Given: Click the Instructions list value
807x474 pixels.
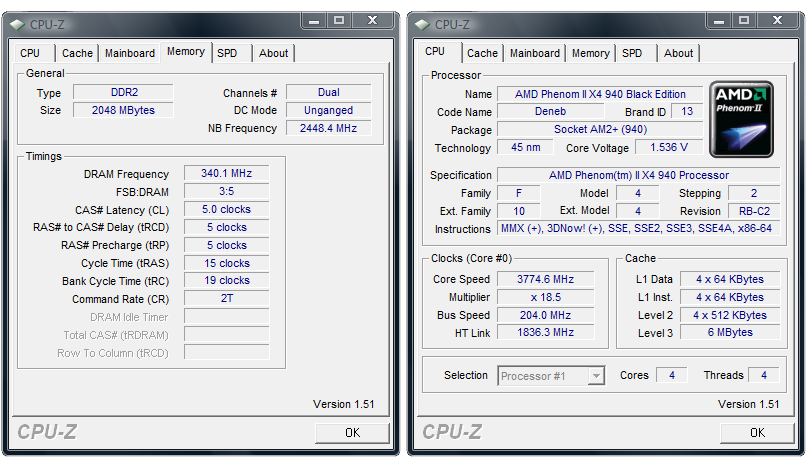Looking at the screenshot, I should (639, 229).
